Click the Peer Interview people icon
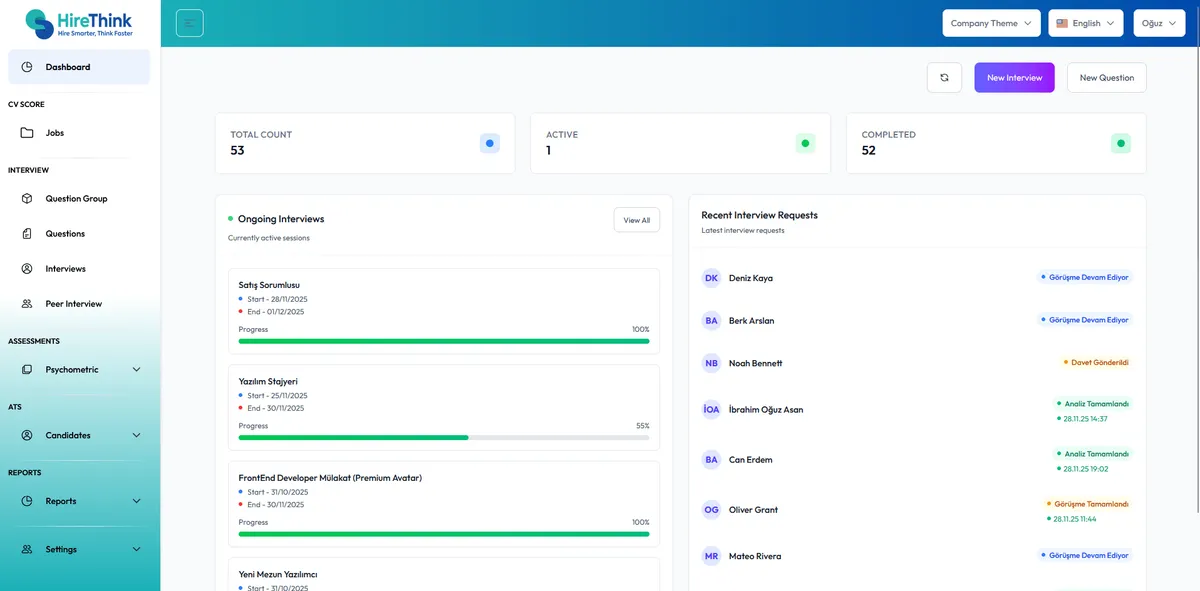The image size is (1200, 591). pos(27,303)
